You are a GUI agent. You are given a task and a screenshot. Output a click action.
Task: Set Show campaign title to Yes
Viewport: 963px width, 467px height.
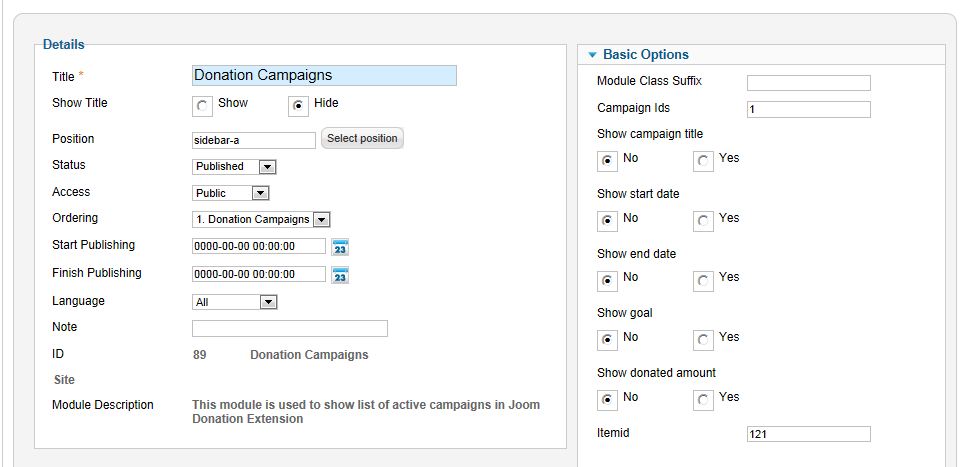coord(703,161)
